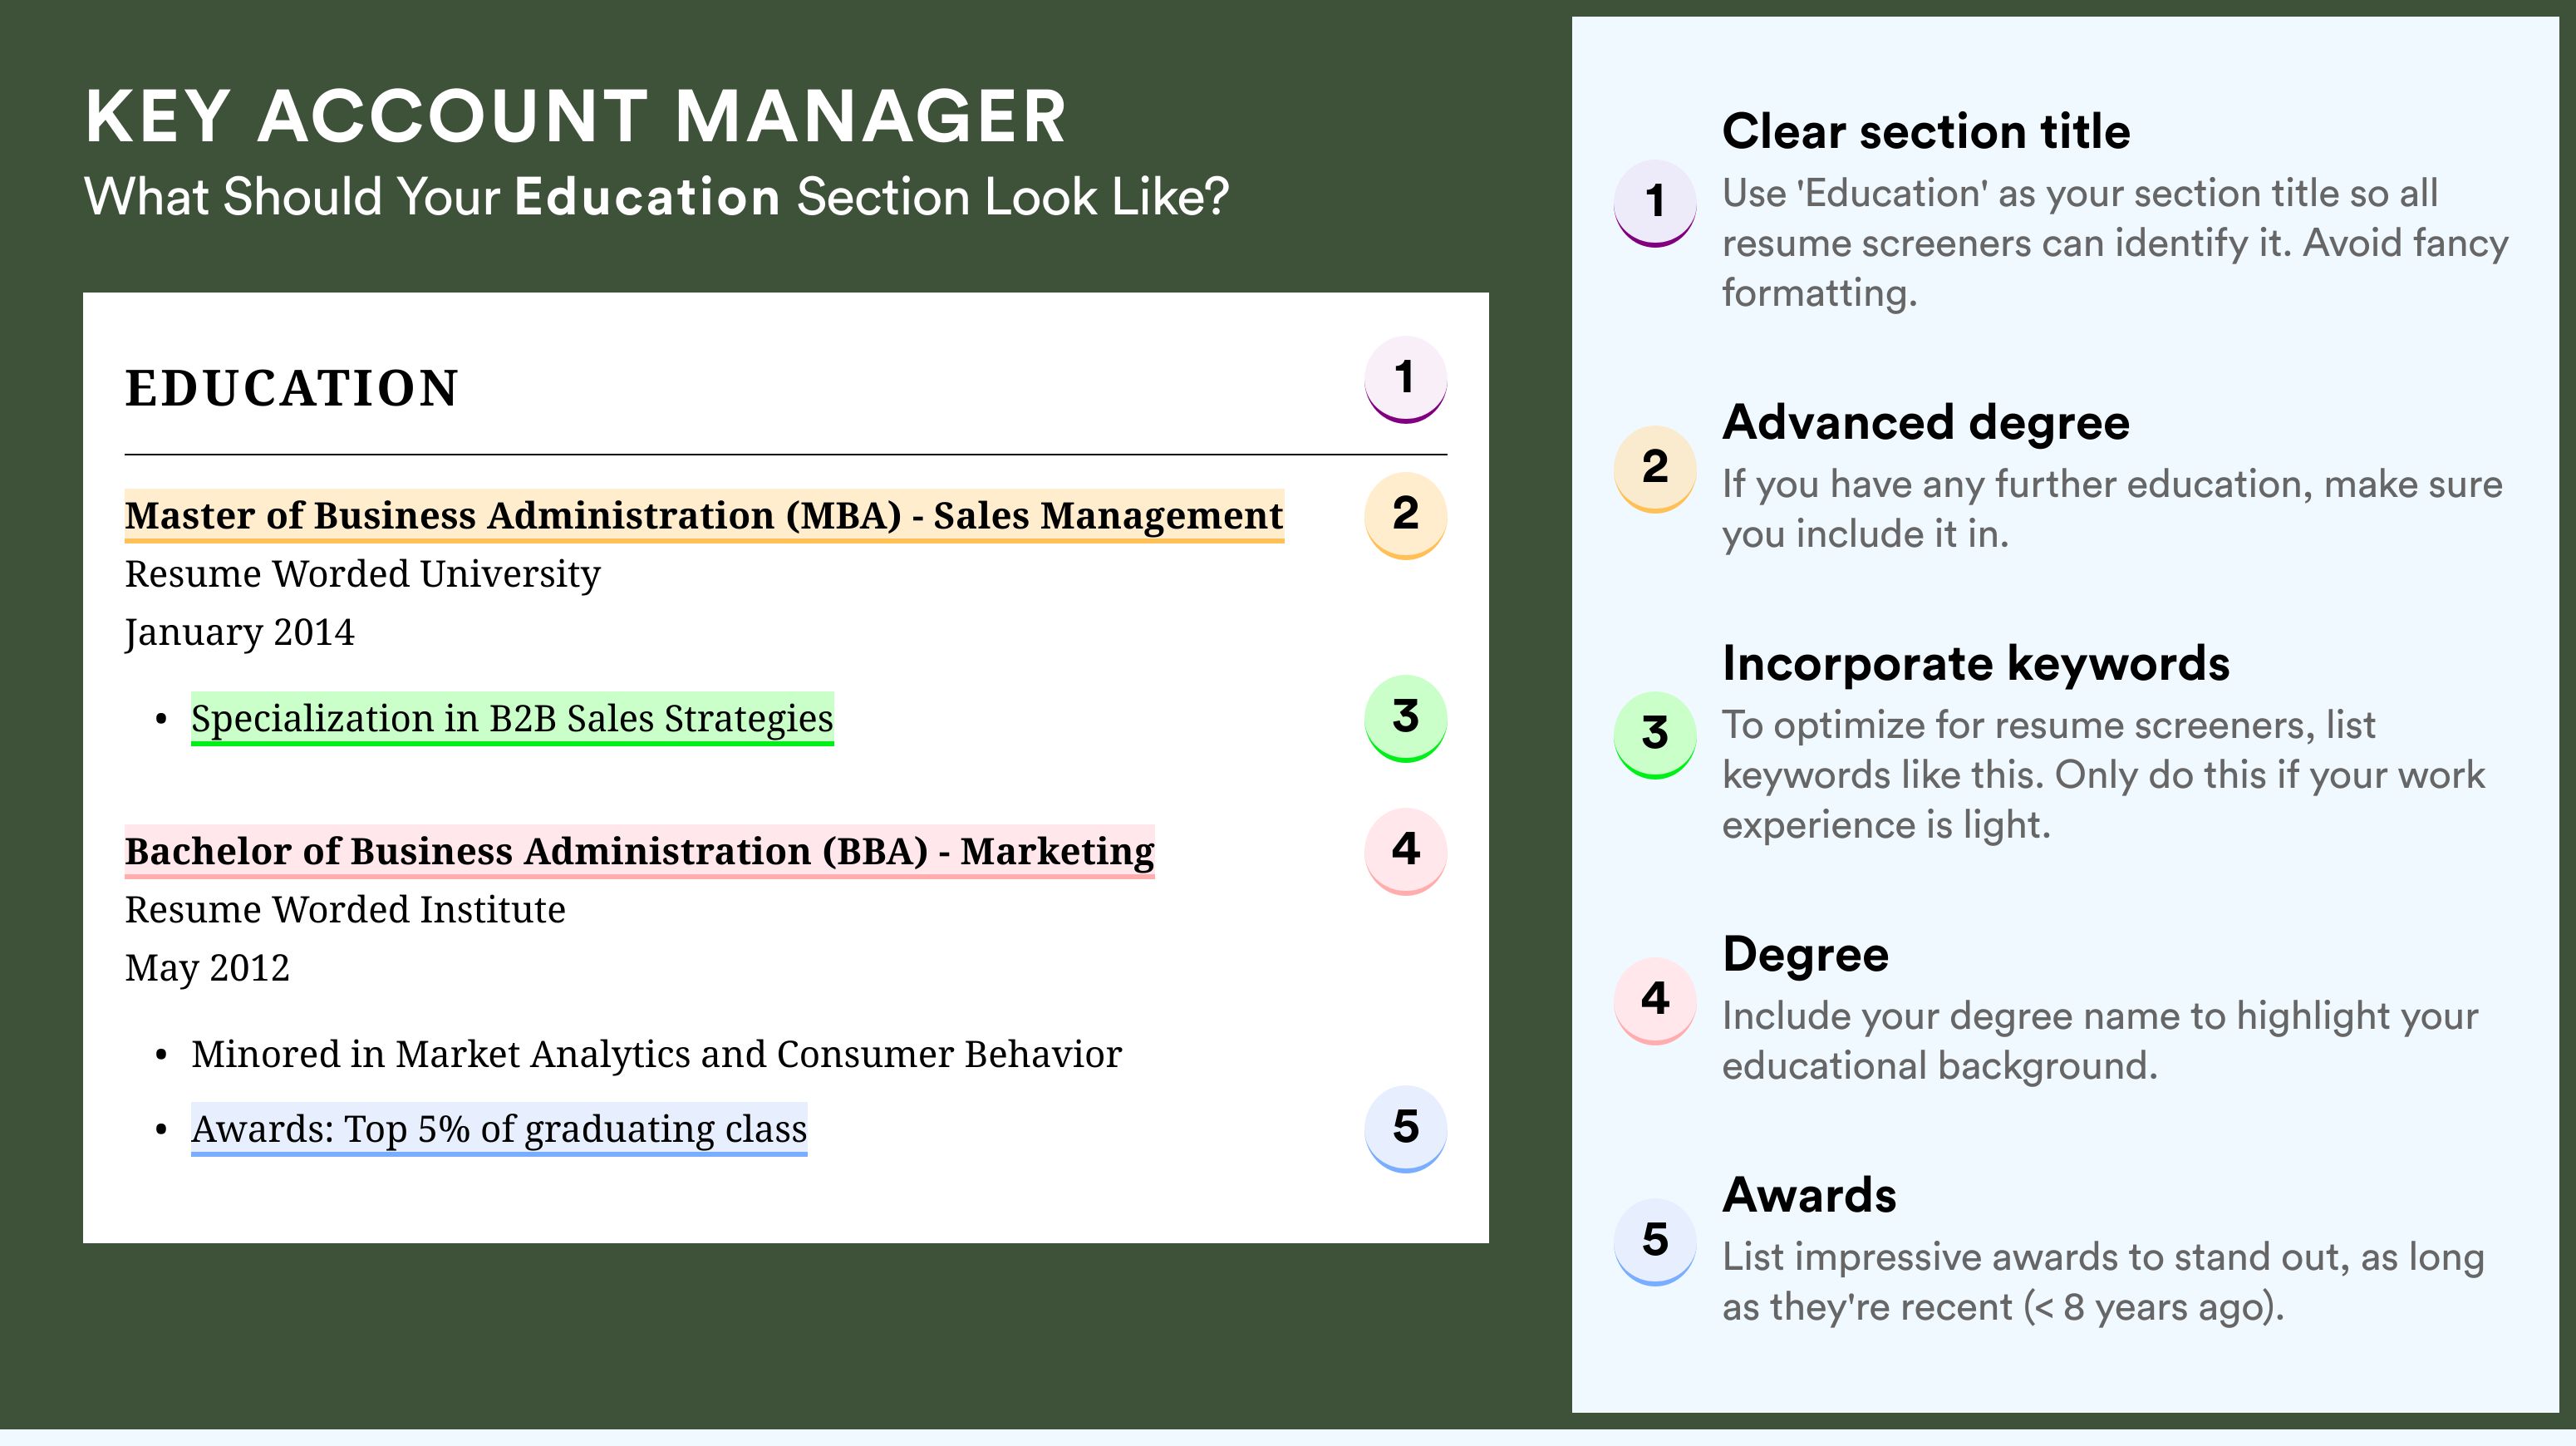Click "Bachelor of Business Administration (BBA) - Marketing"

(x=639, y=852)
